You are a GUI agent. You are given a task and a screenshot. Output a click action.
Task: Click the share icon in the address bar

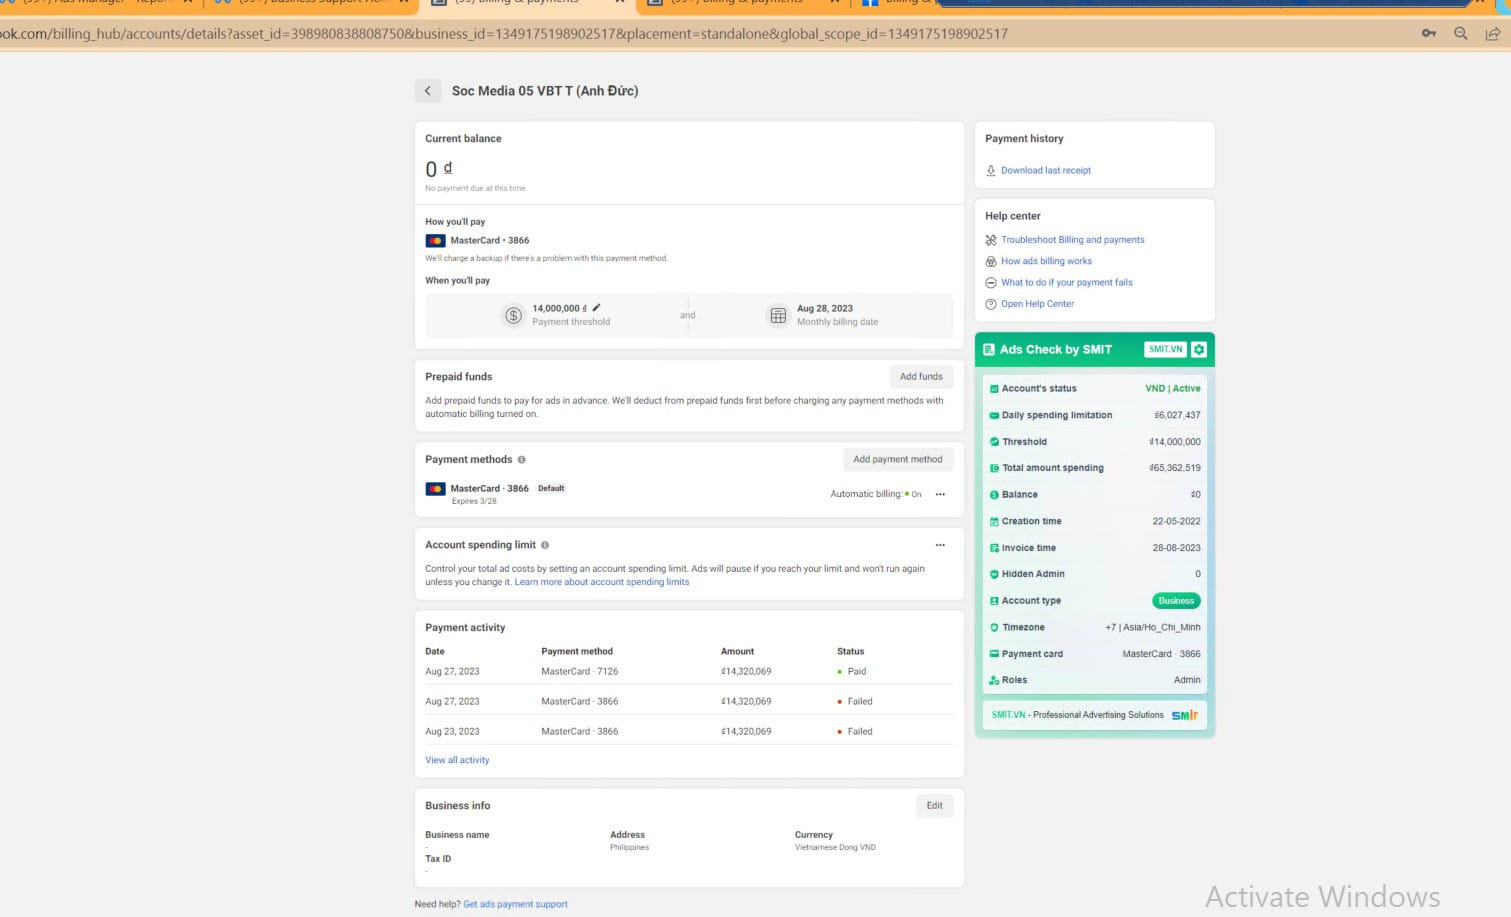pos(1493,34)
